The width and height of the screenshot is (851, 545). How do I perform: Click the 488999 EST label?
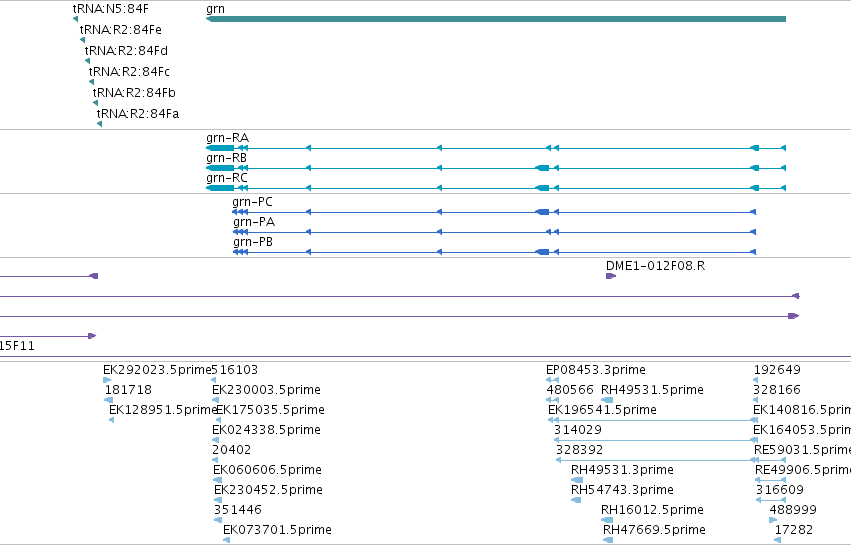793,510
